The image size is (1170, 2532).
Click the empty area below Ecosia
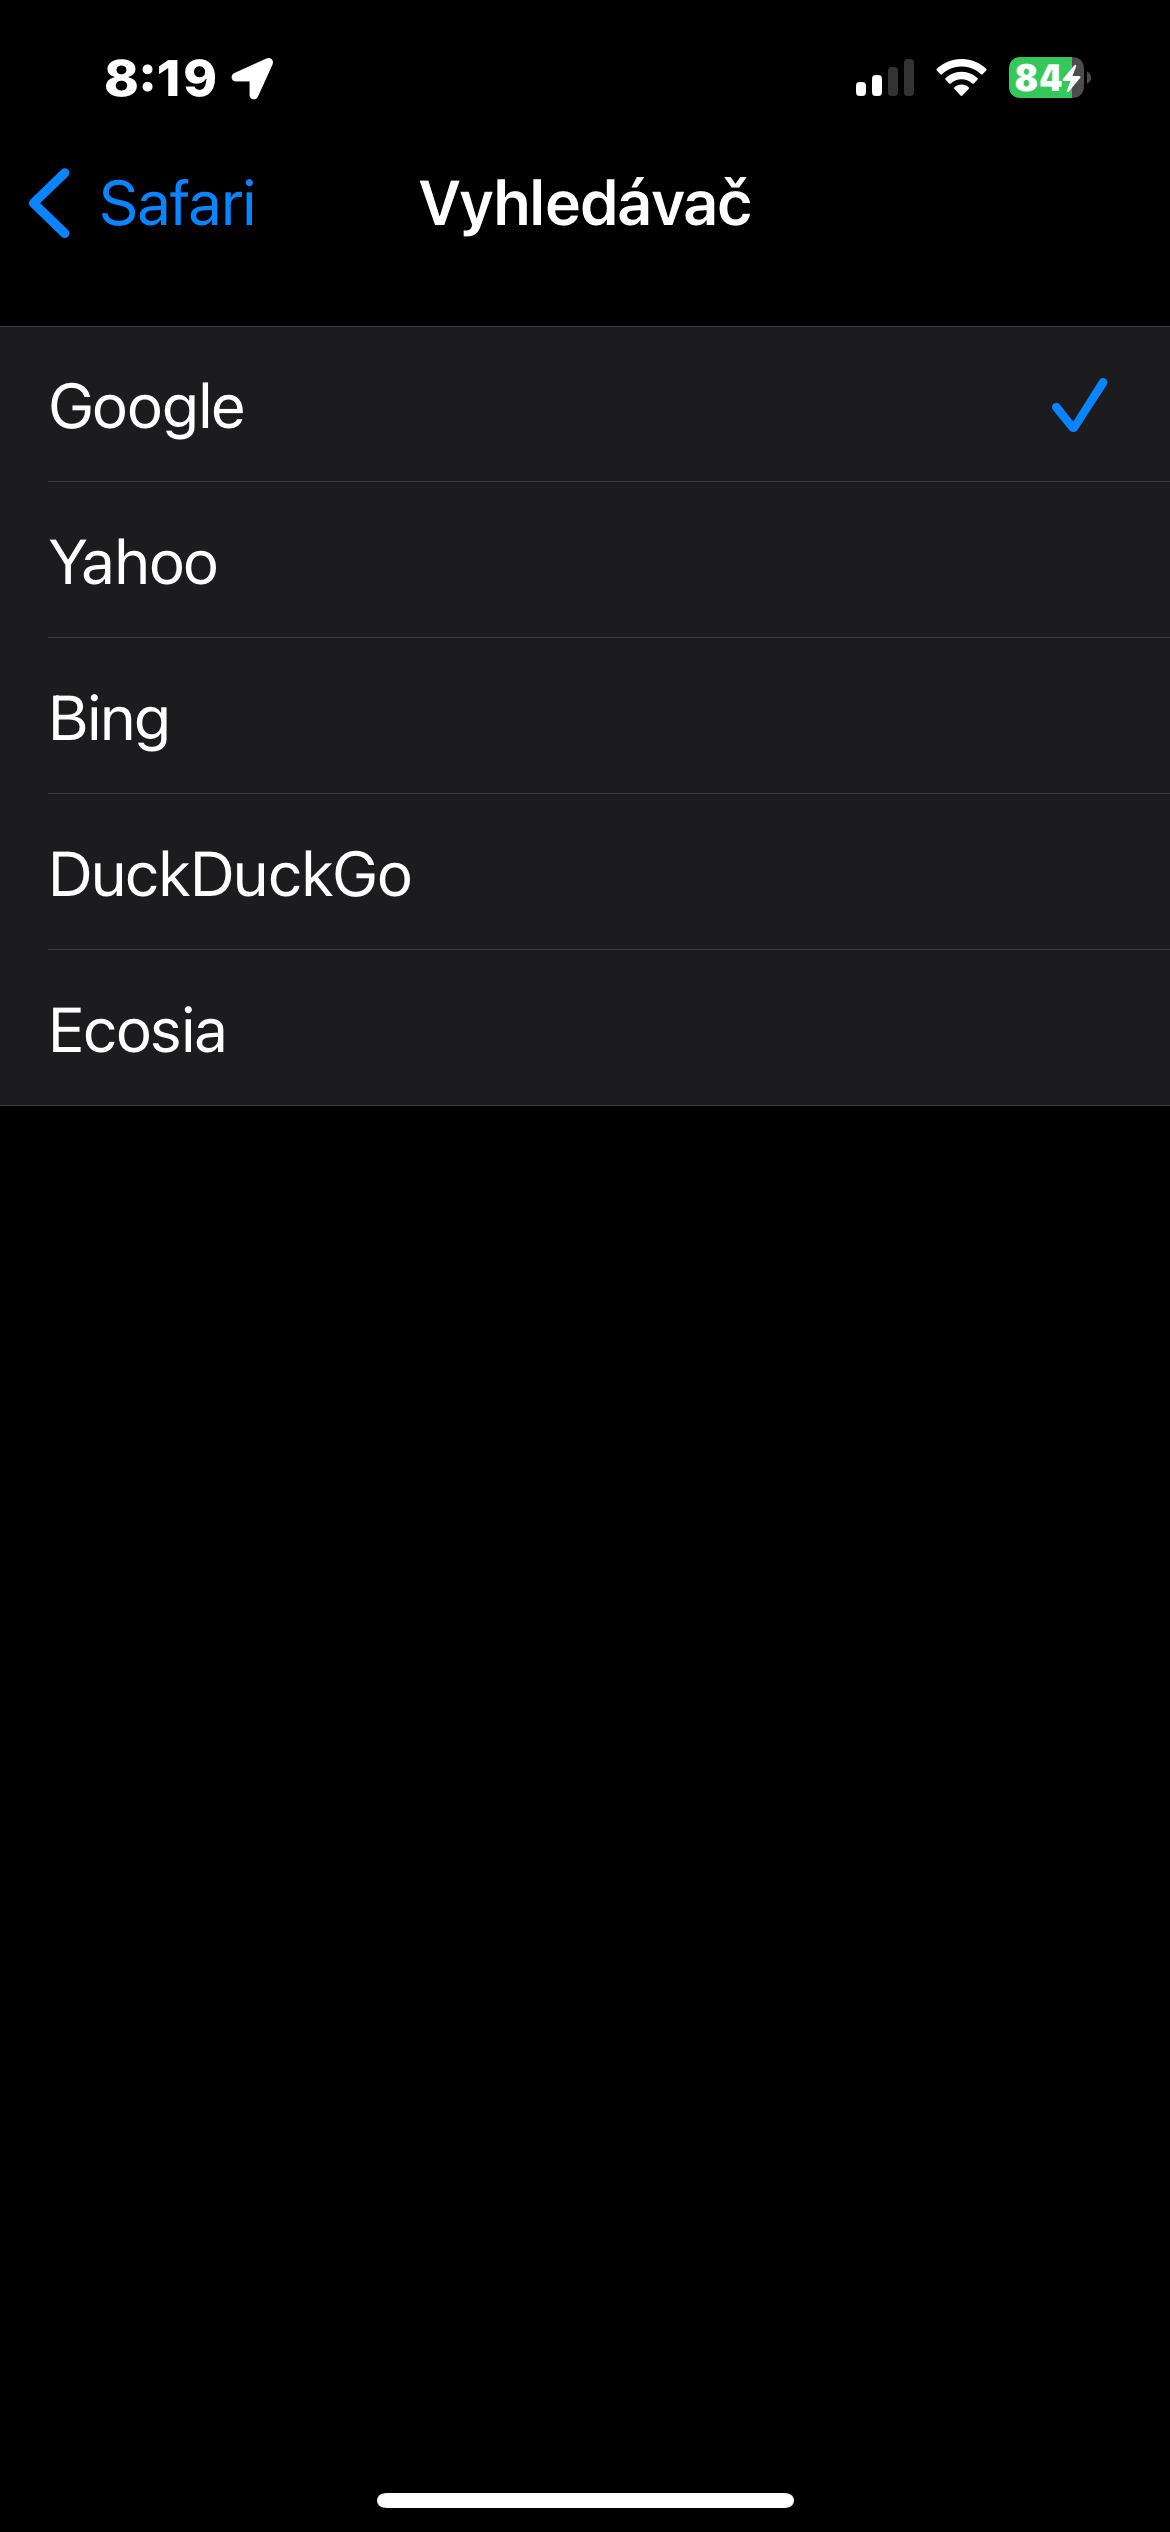point(585,1700)
